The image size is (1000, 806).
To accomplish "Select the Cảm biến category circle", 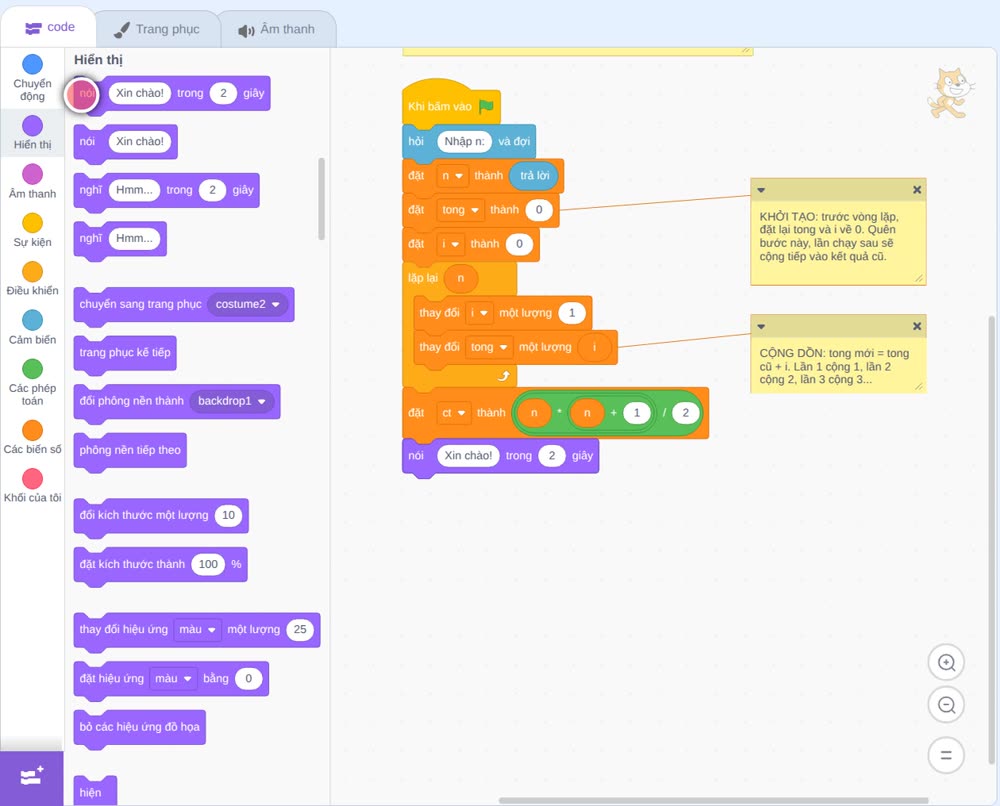I will 32,320.
